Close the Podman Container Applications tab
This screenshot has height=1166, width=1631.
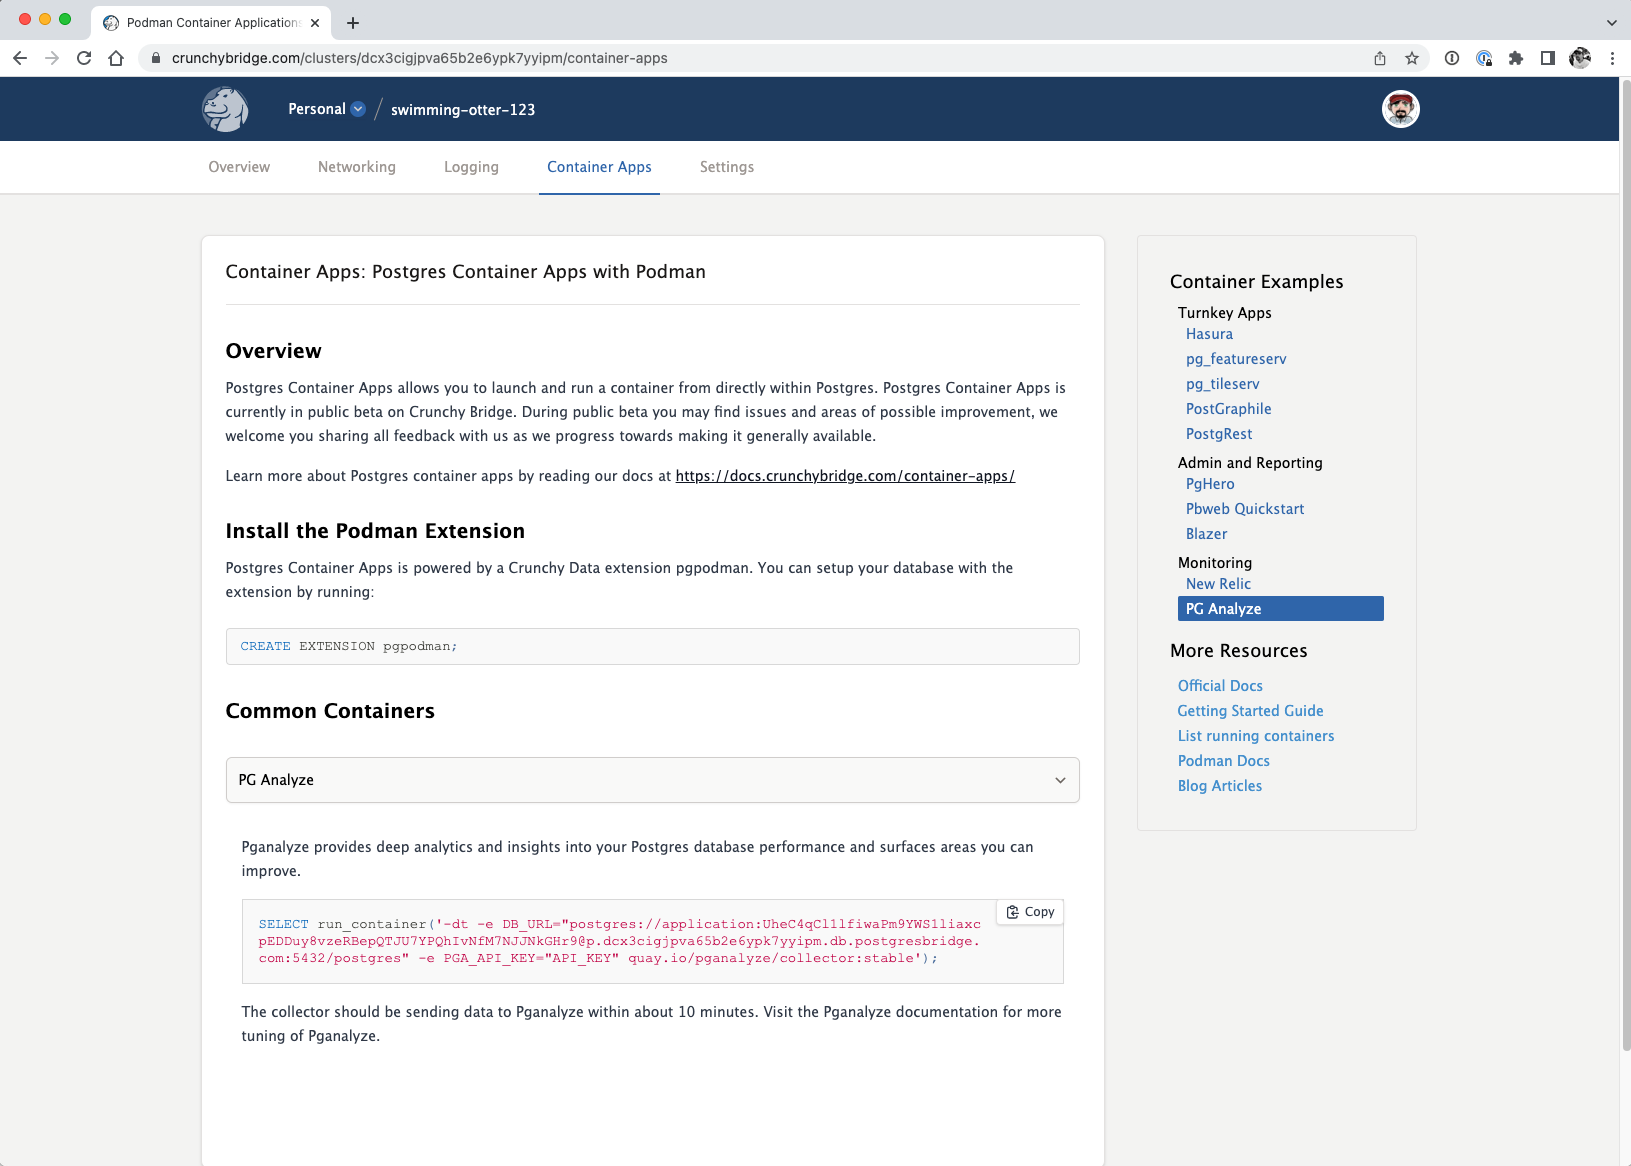[315, 22]
